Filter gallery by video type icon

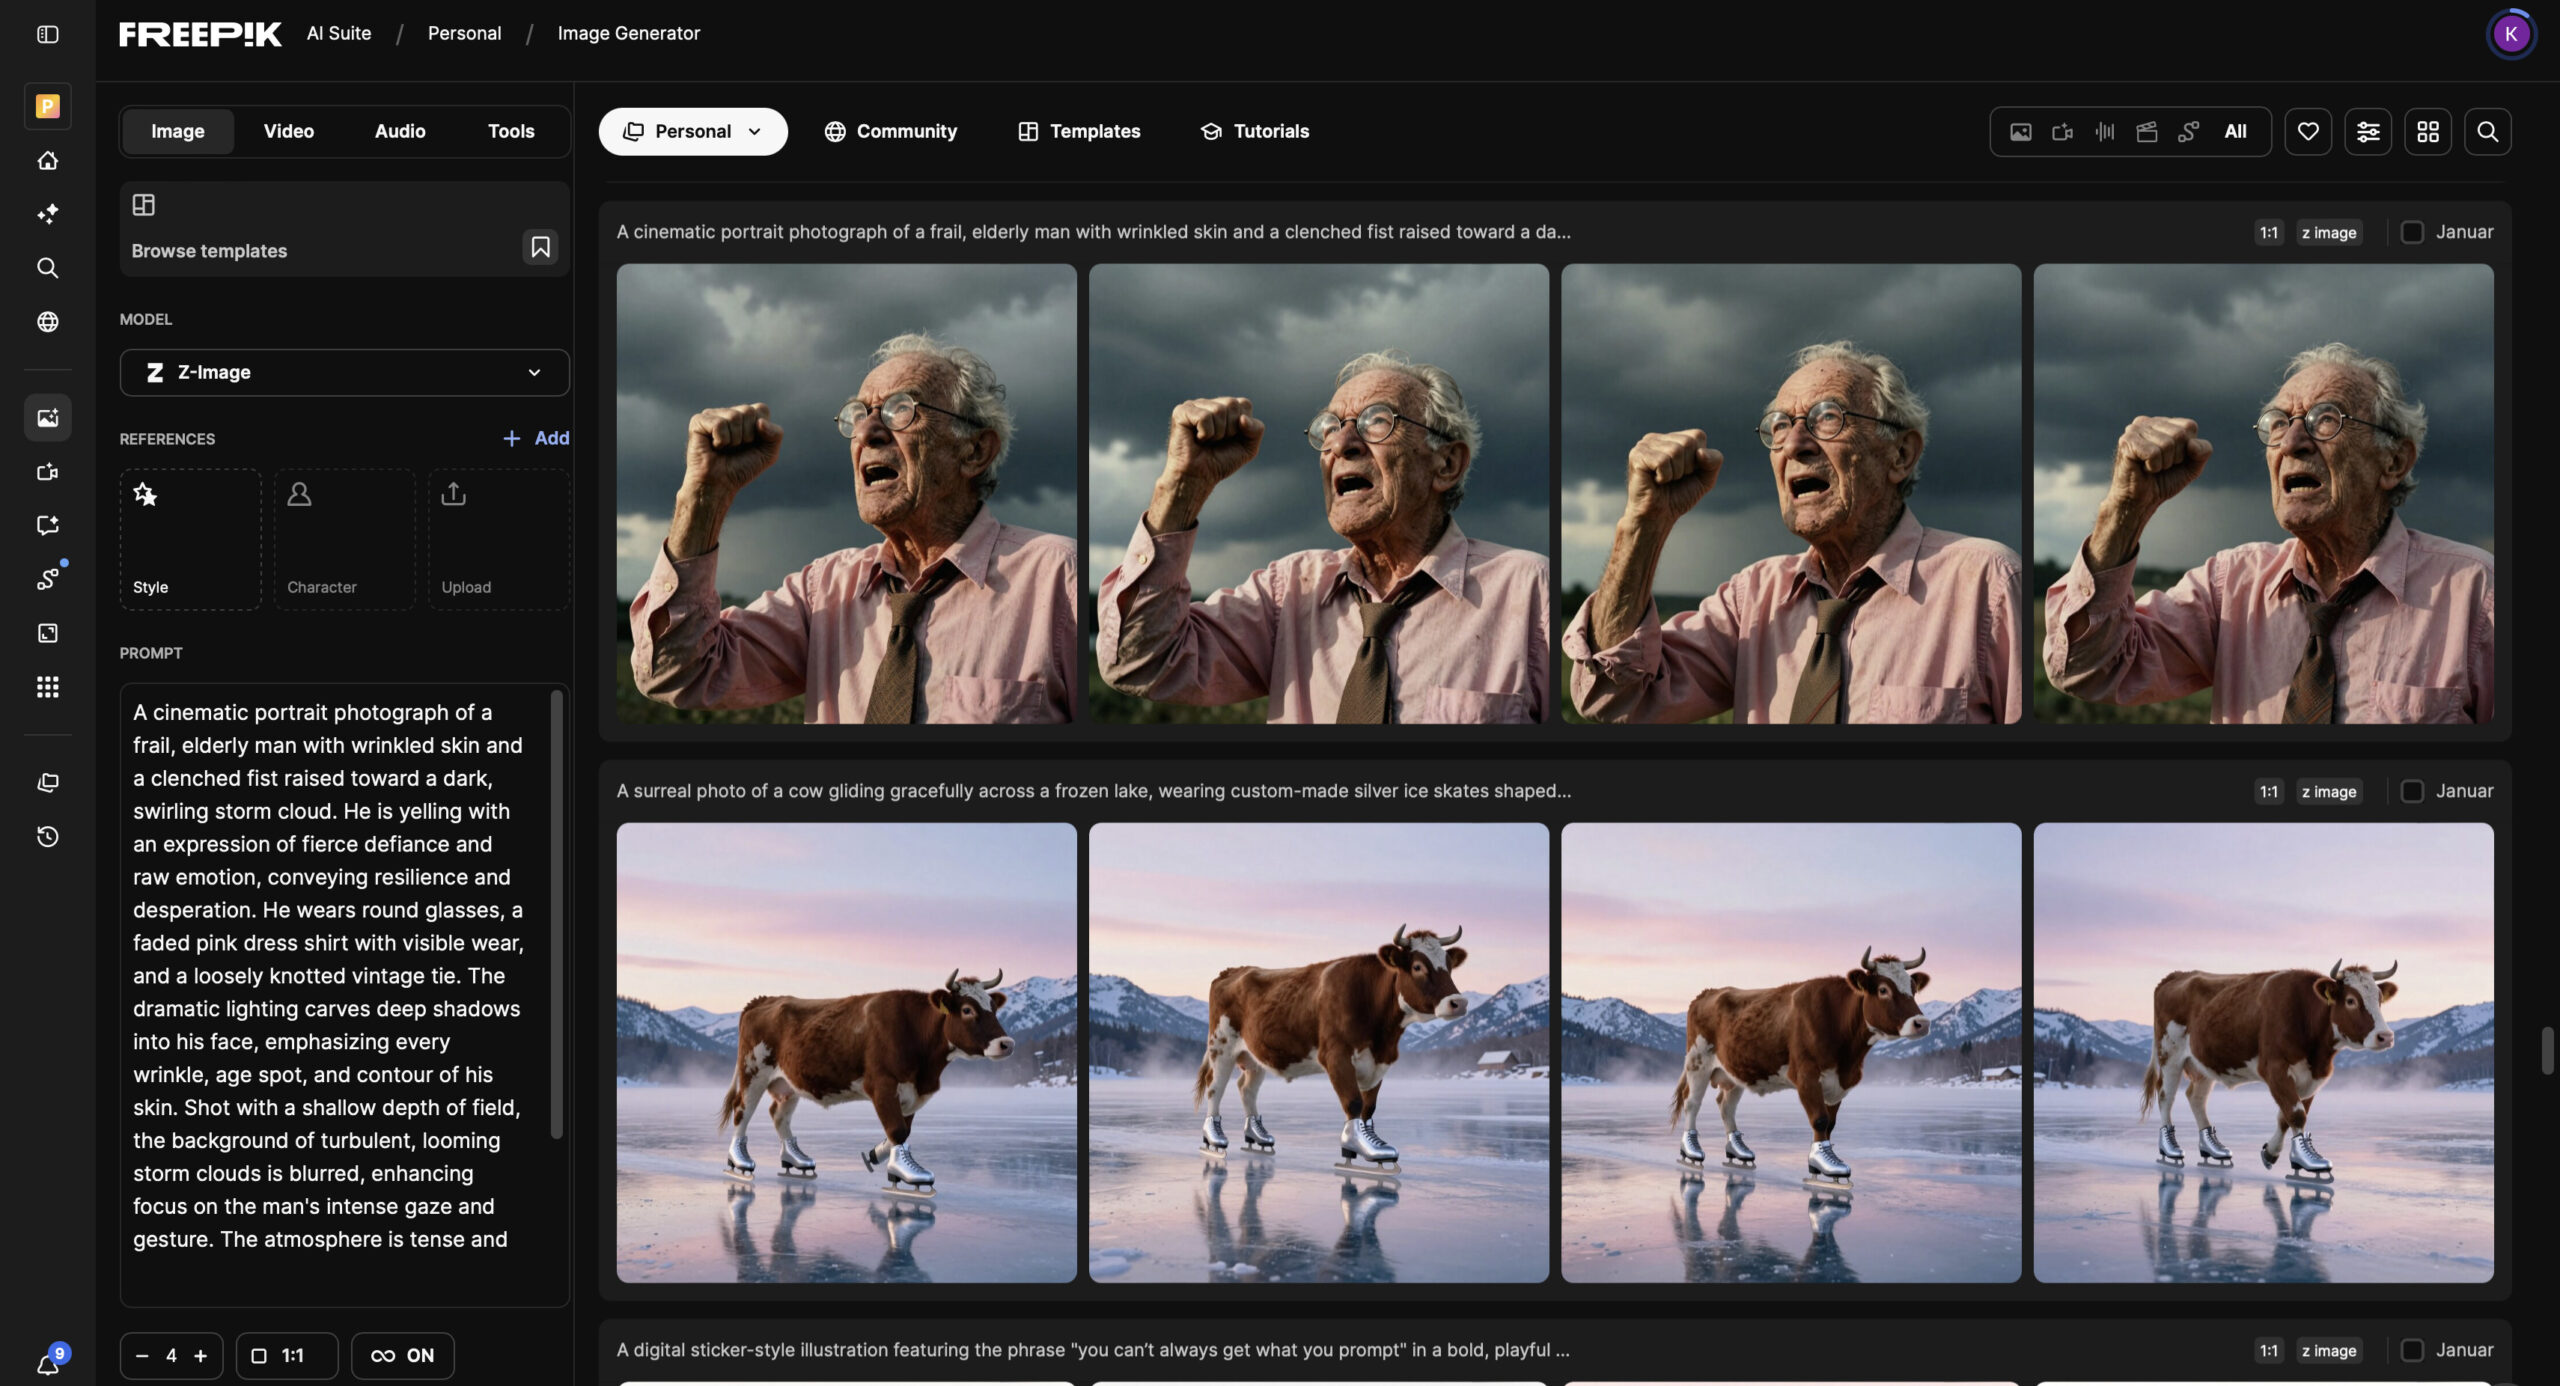tap(2062, 132)
